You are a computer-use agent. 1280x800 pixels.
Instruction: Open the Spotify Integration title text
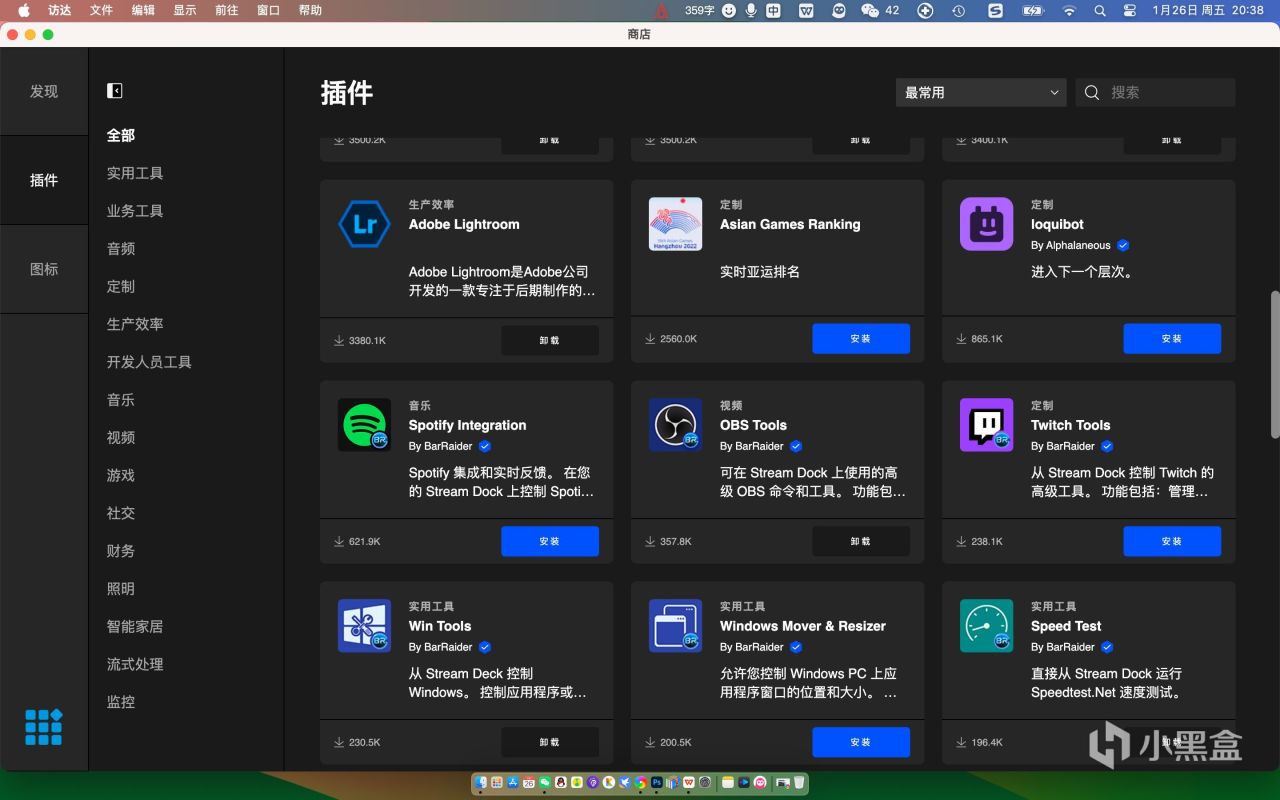coord(467,425)
